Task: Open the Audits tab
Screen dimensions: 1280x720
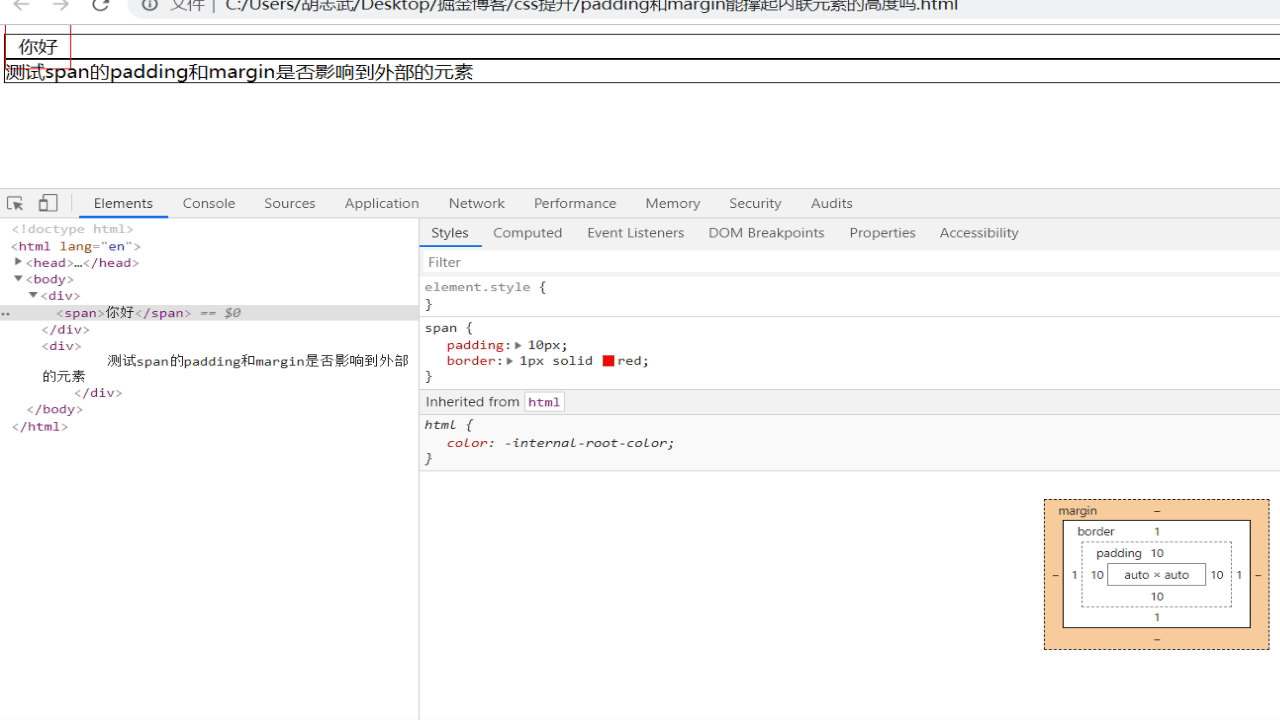Action: pyautogui.click(x=832, y=203)
